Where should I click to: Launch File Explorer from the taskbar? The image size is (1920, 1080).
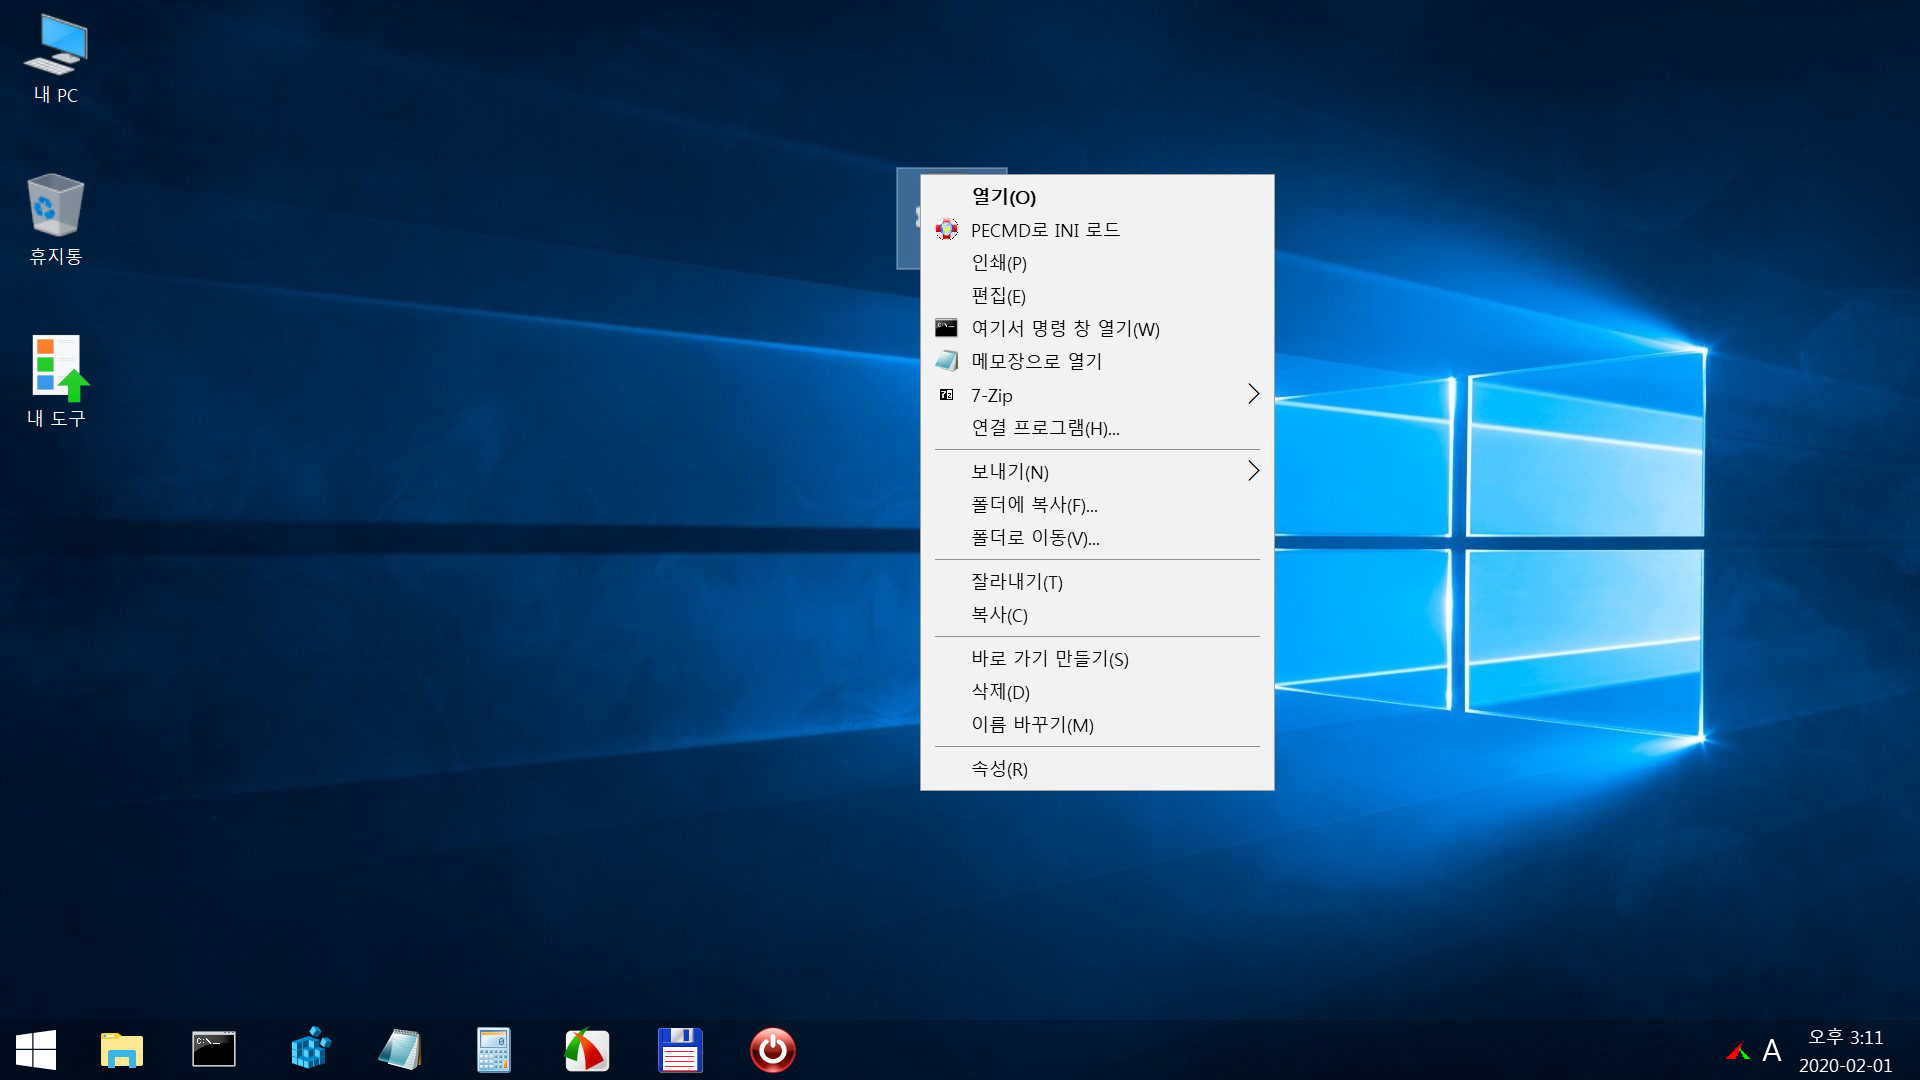pos(122,1050)
